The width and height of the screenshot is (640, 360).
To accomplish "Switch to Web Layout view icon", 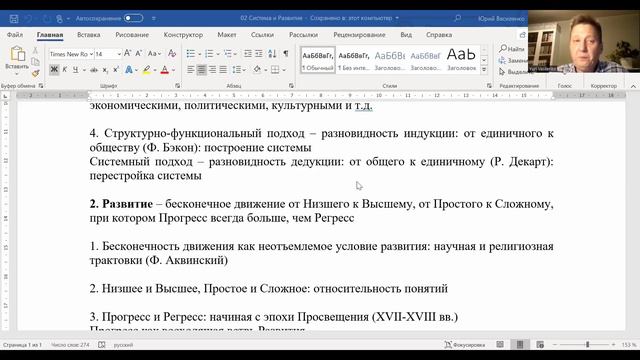I will (540, 345).
